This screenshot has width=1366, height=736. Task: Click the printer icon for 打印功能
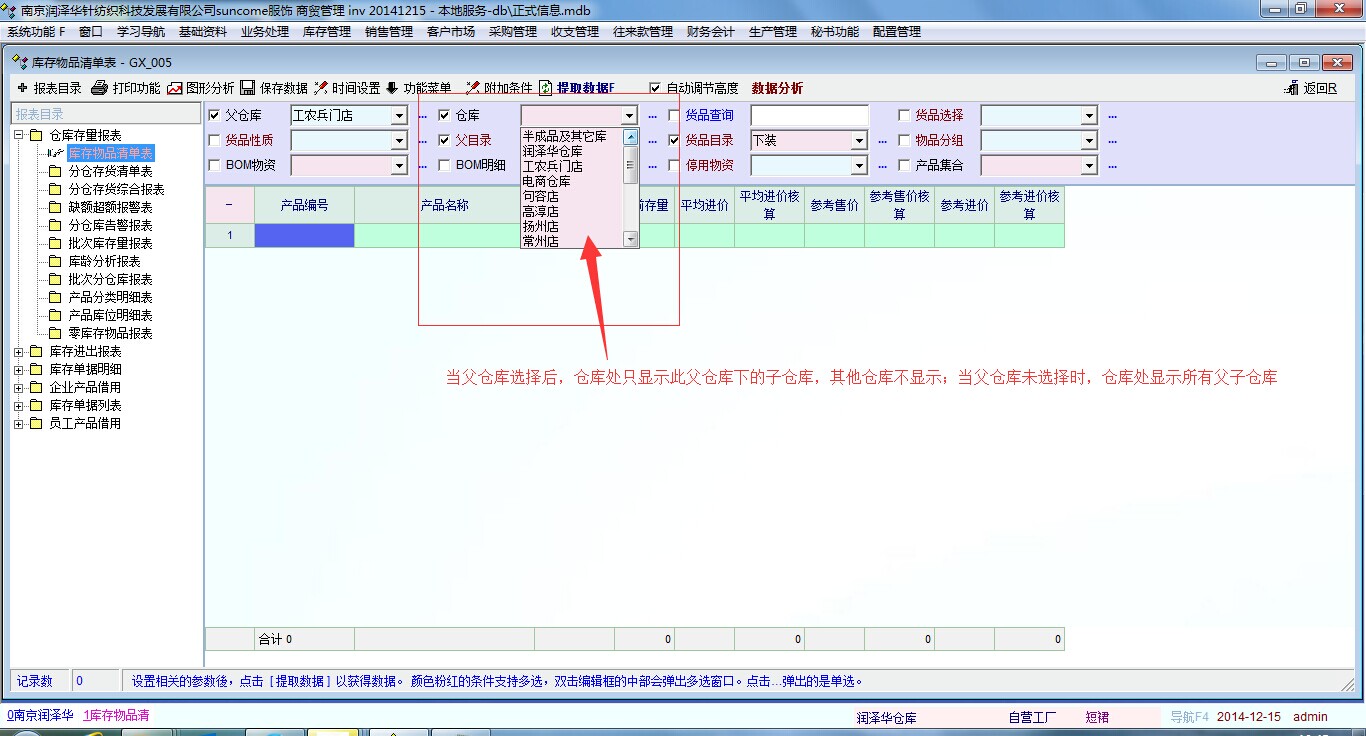pyautogui.click(x=99, y=88)
